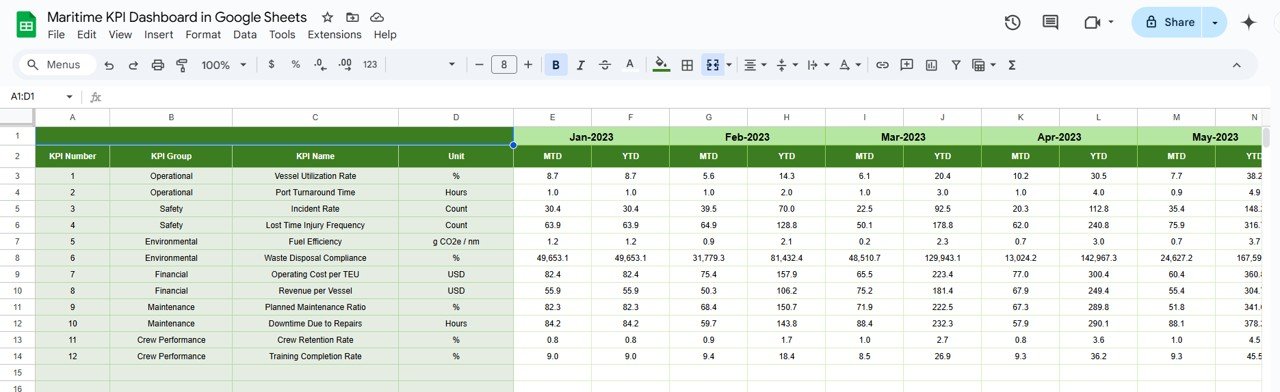Open the fill color picker
Viewport: 1280px width, 392px height.
[x=660, y=65]
